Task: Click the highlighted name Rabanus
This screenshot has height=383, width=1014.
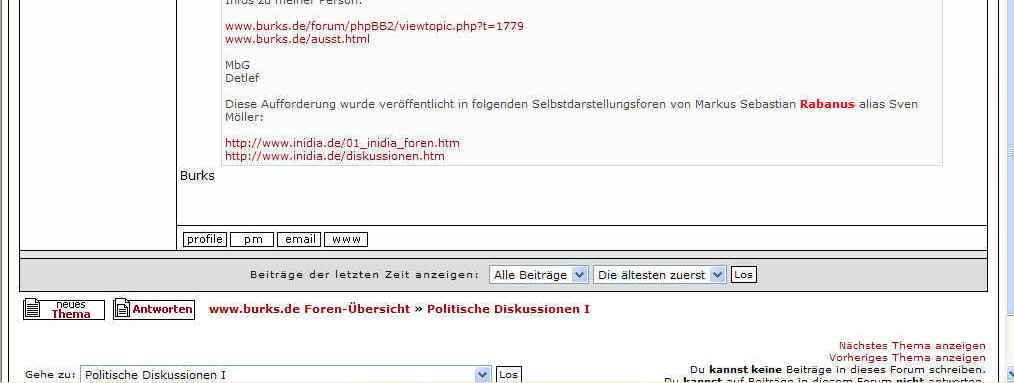Action: [x=827, y=104]
